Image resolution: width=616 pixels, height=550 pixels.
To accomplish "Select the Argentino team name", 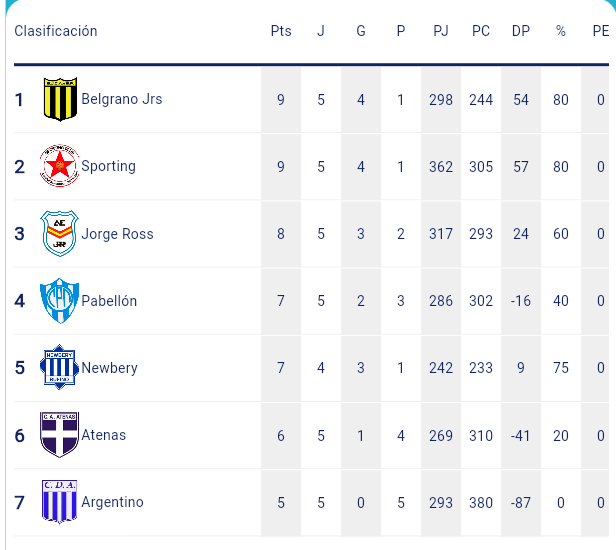I will 112,502.
